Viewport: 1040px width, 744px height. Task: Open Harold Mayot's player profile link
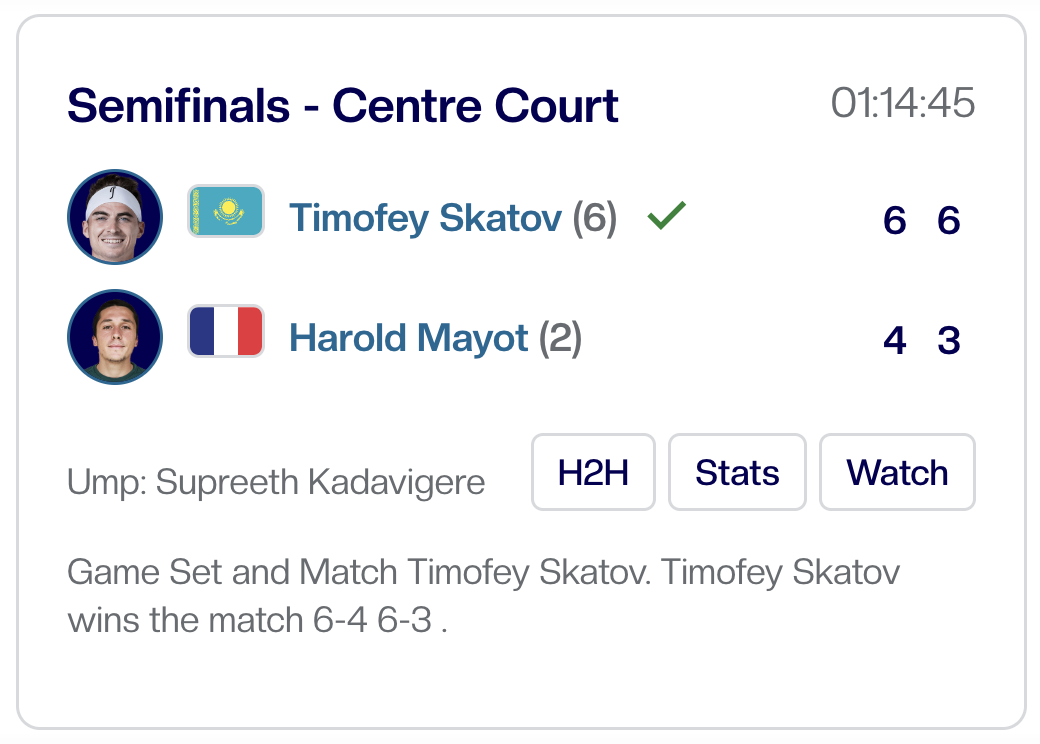[x=408, y=339]
